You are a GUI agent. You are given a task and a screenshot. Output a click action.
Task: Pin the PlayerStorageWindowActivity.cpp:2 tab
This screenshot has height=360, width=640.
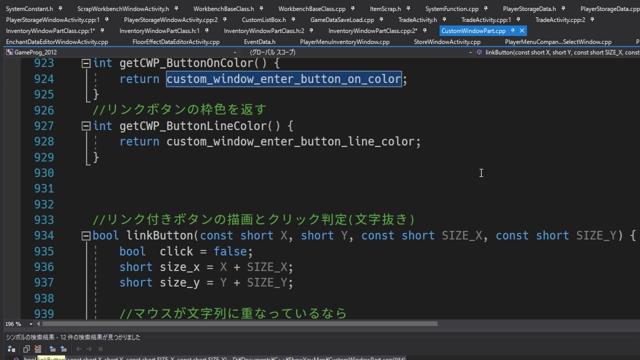click(224, 19)
